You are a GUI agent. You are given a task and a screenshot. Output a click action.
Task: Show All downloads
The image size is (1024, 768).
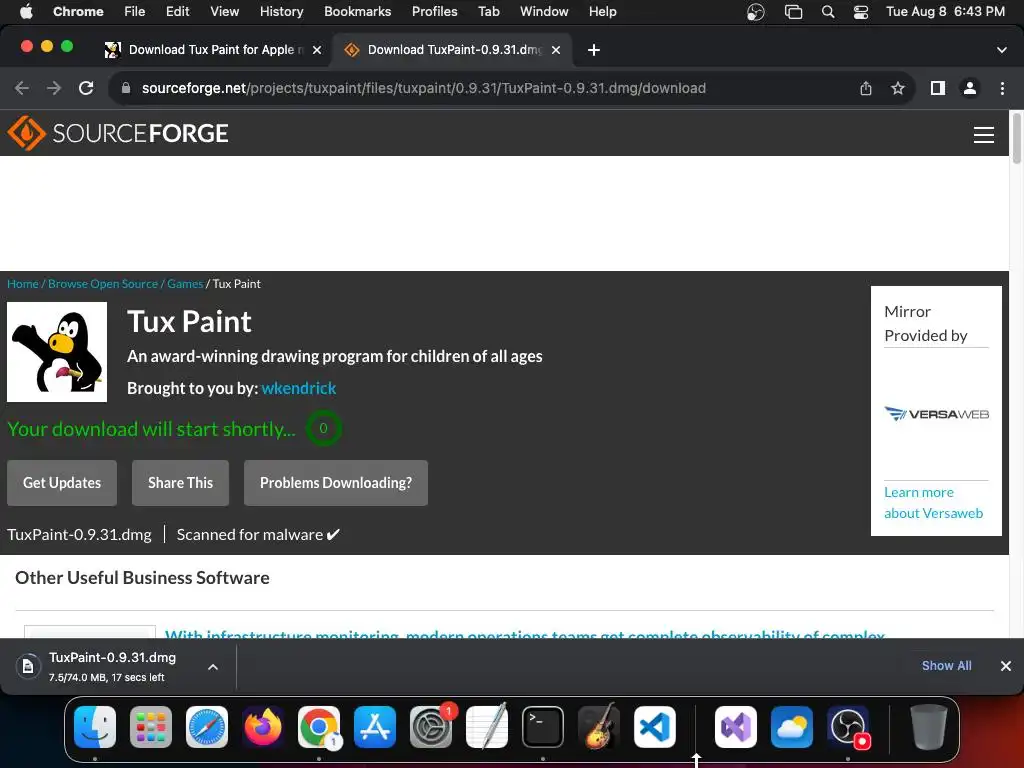point(946,665)
